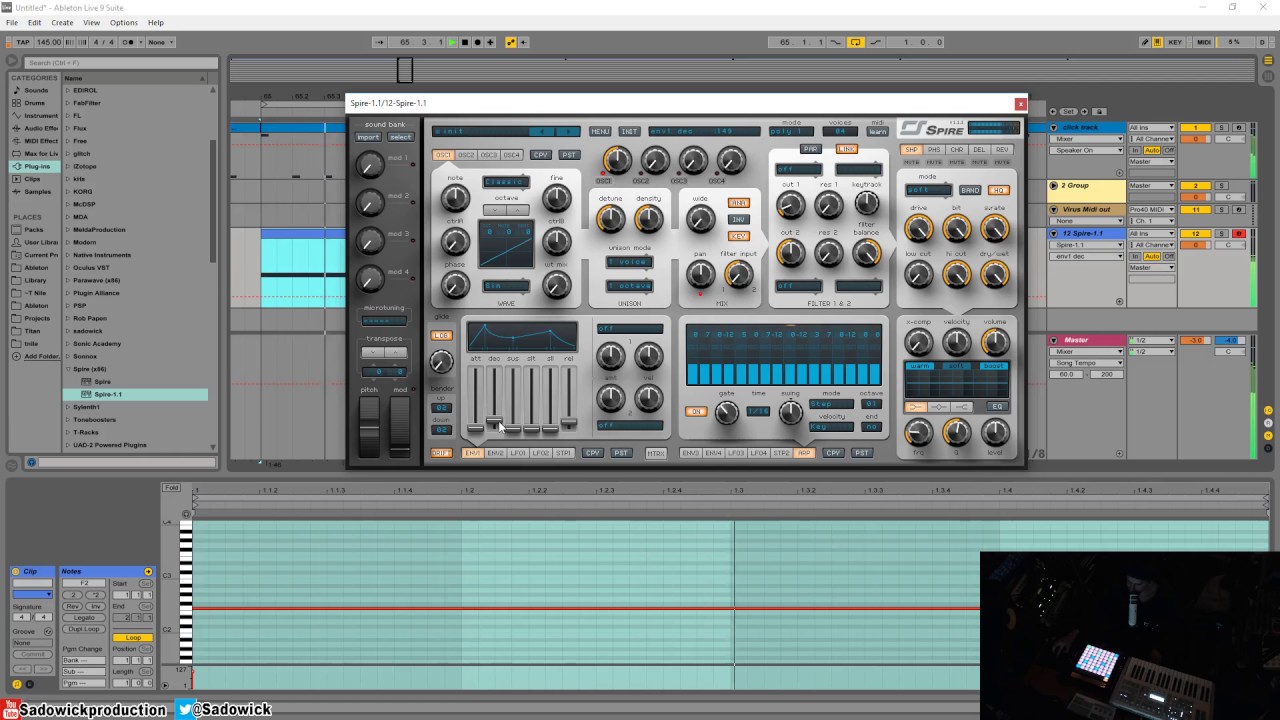Image resolution: width=1280 pixels, height=720 pixels.
Task: Toggle the arrangement Loop switch
Action: point(856,42)
